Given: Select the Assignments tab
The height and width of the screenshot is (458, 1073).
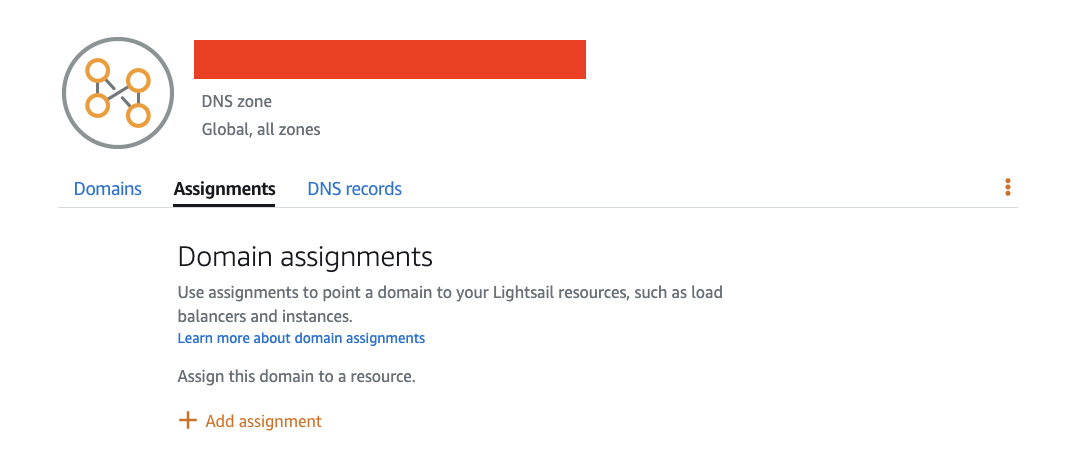Looking at the screenshot, I should 224,189.
